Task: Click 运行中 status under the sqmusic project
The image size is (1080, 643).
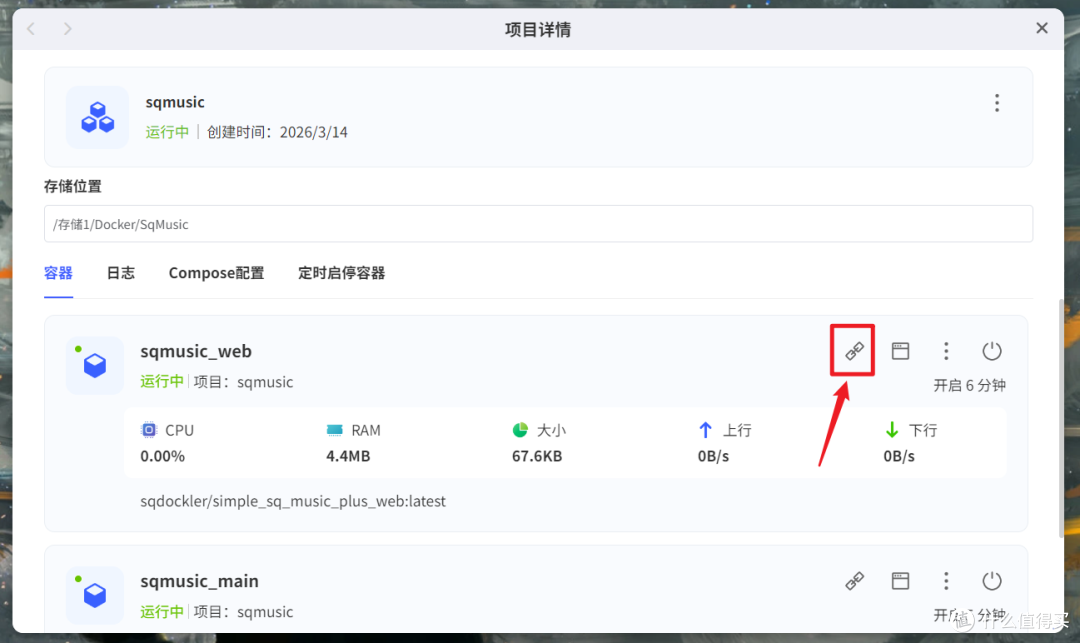Action: tap(167, 132)
